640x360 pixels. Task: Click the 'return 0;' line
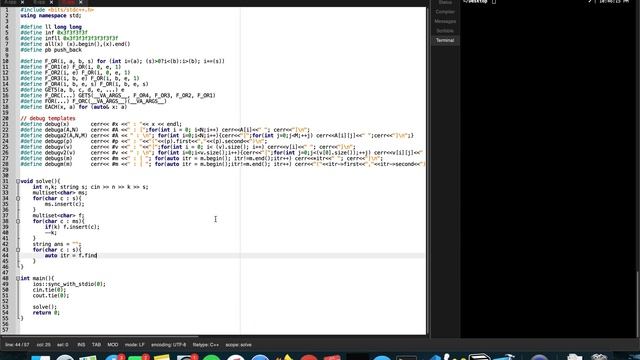click(46, 313)
